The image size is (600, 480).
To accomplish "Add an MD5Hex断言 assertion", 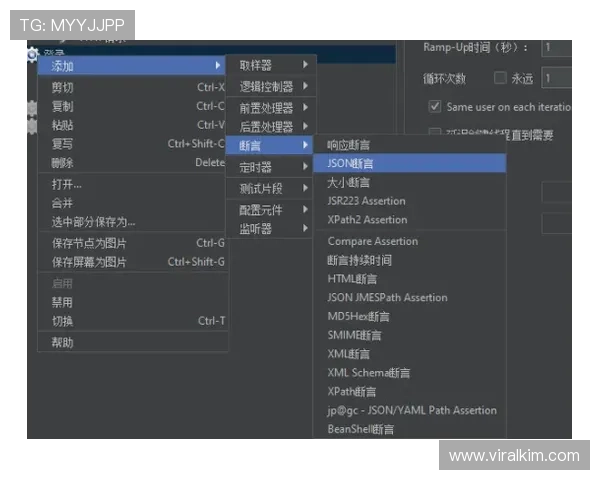I will coord(410,317).
